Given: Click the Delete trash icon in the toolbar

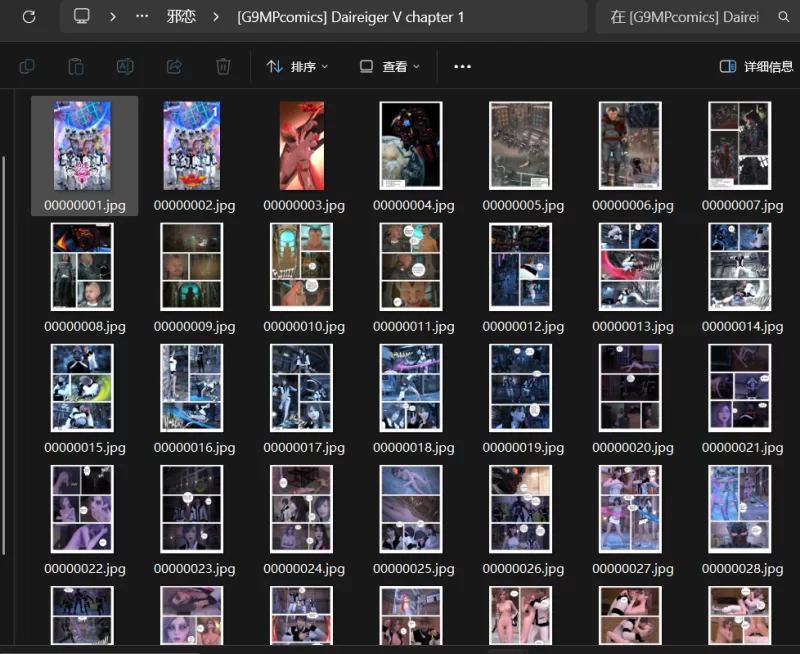Looking at the screenshot, I should click(223, 66).
